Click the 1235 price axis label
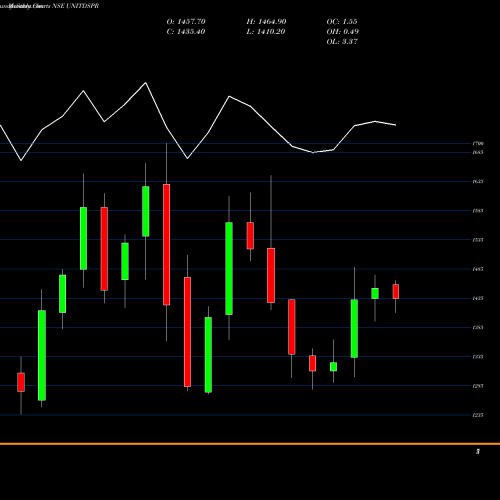Image resolution: width=500 pixels, height=500 pixels. click(x=478, y=415)
